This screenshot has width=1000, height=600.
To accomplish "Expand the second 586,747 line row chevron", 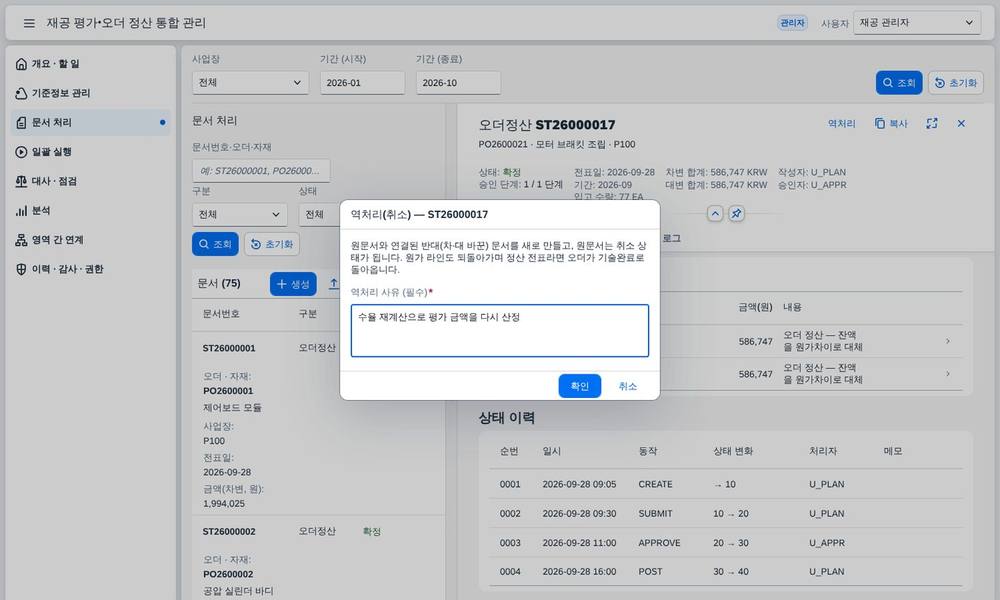I will [948, 374].
